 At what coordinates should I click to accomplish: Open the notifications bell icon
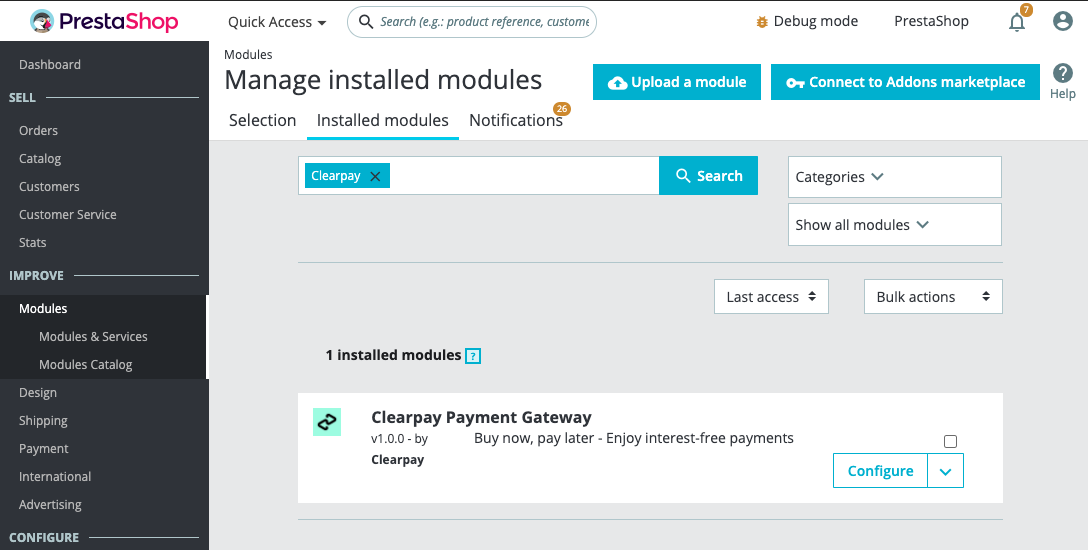point(1017,22)
